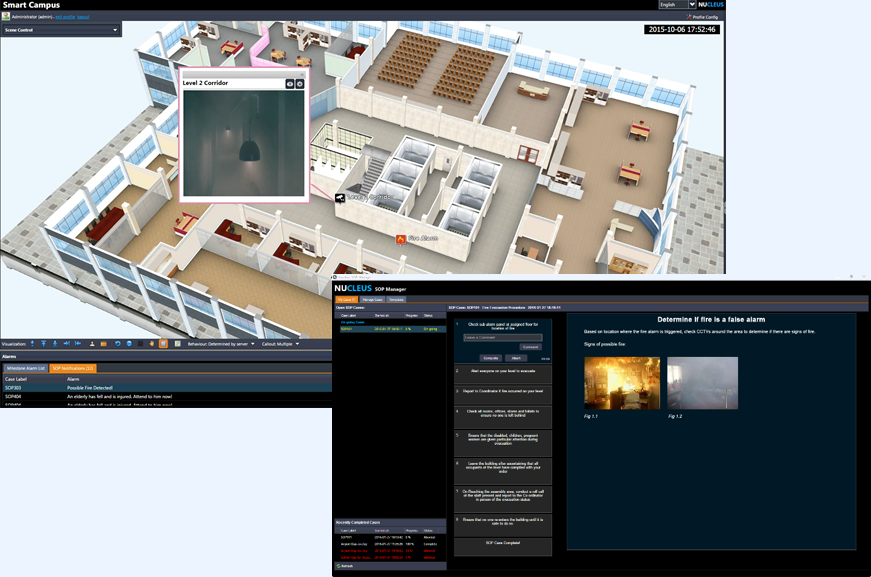The width and height of the screenshot is (871, 577).
Task: Click the edit profile link
Action: point(65,17)
